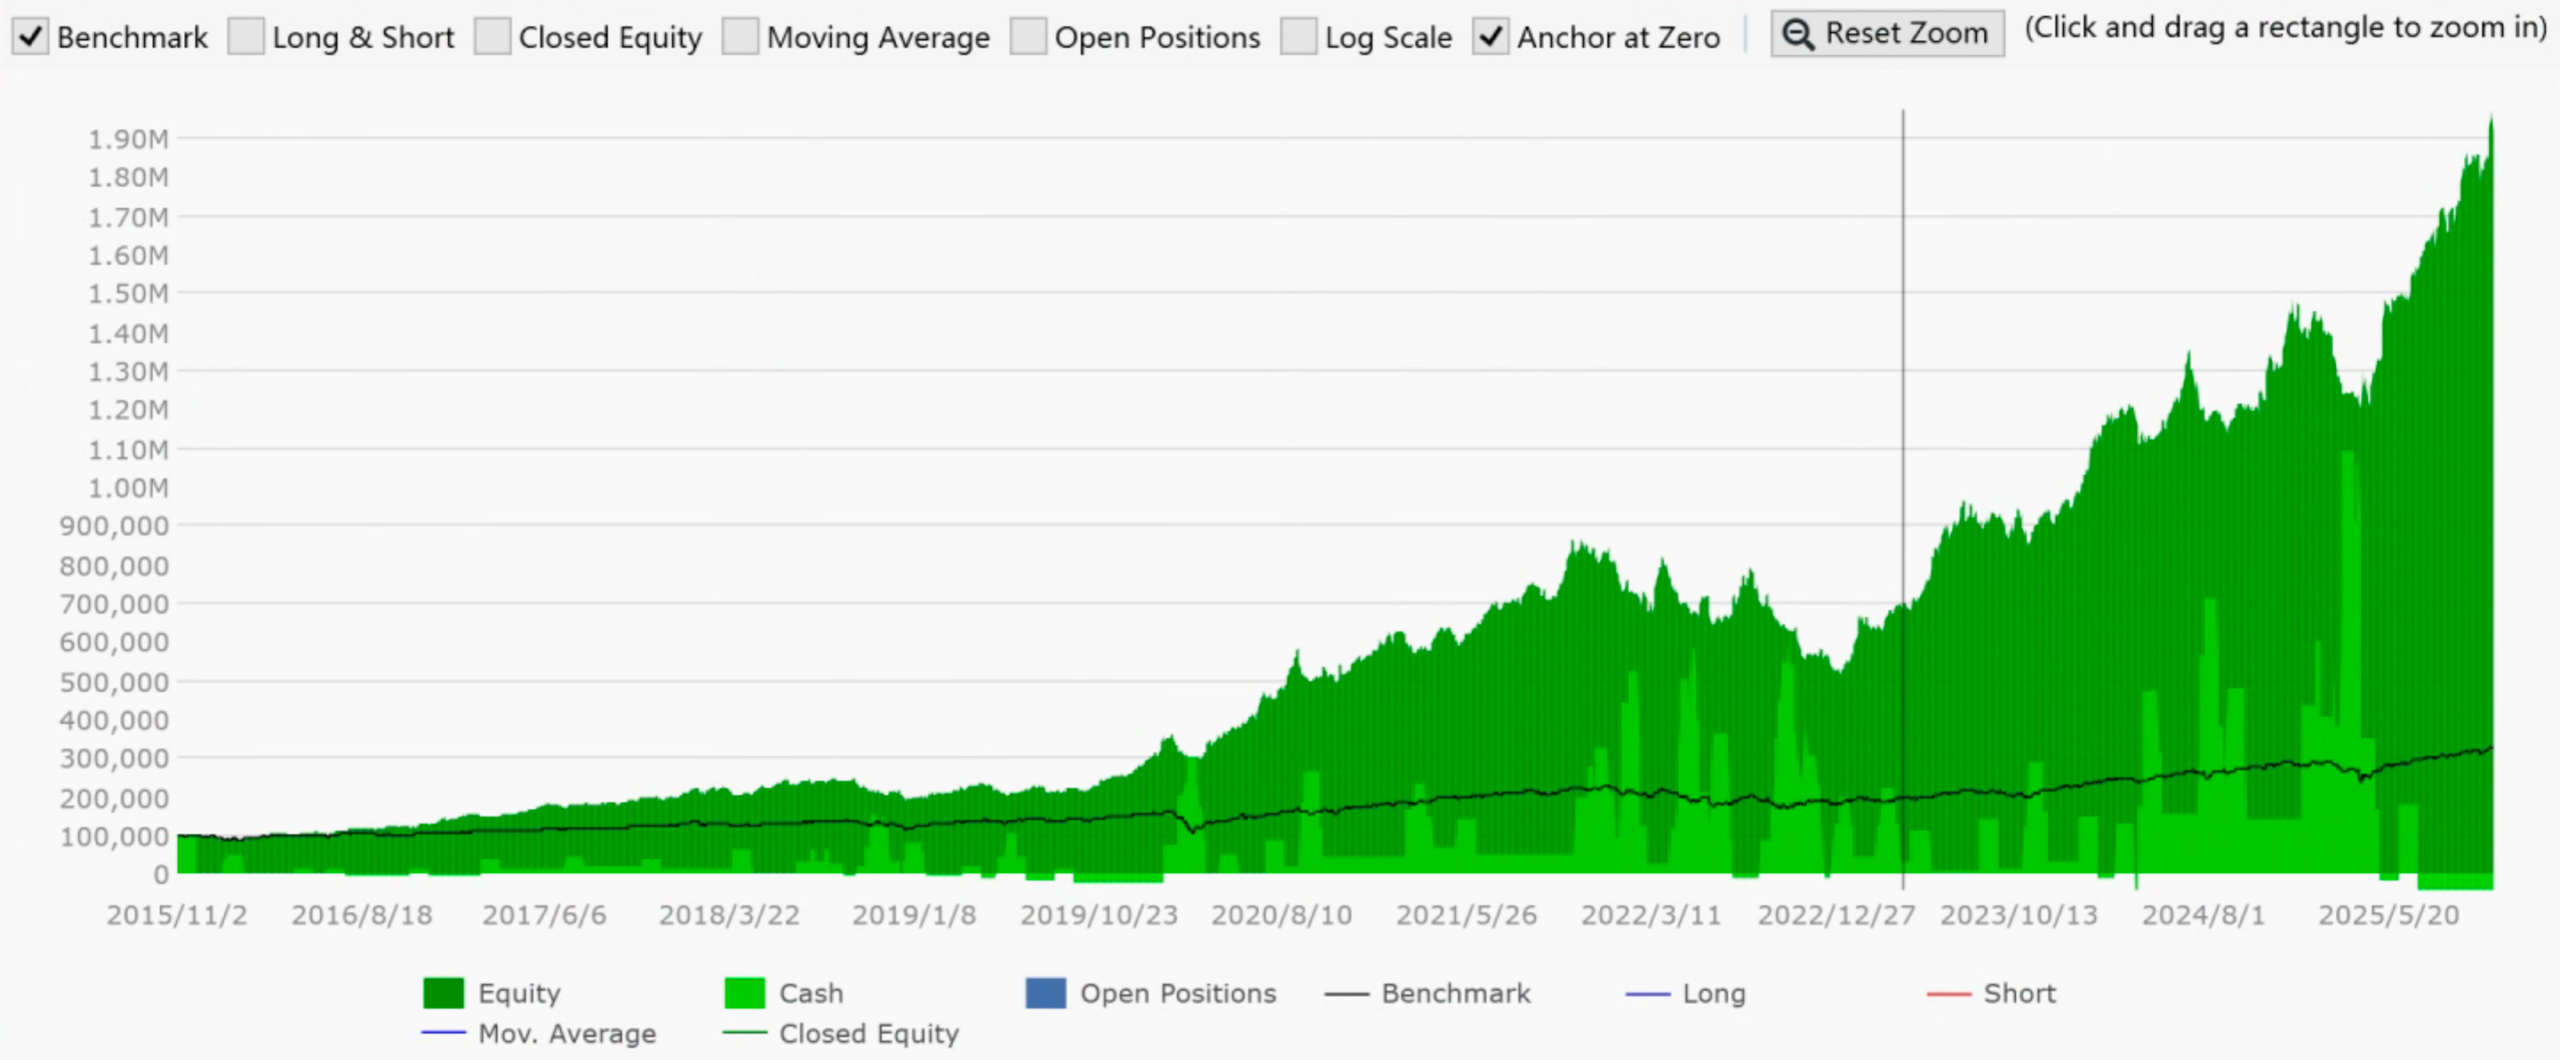Enable the Long & Short checkbox

point(246,37)
